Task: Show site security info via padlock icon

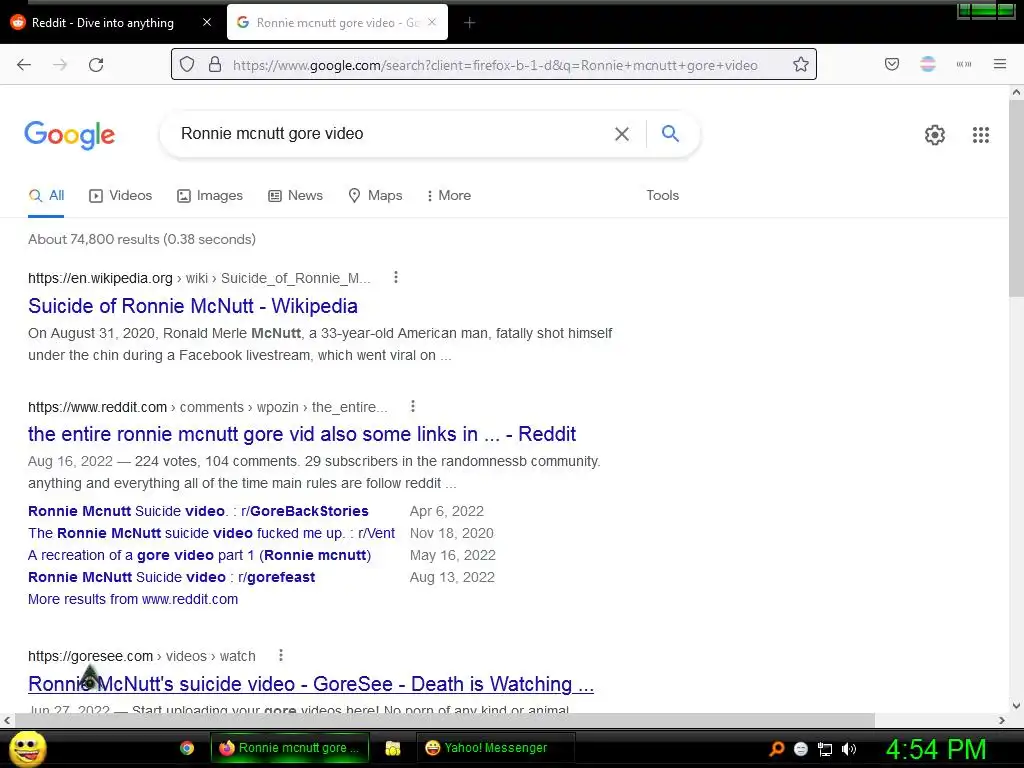Action: [215, 65]
